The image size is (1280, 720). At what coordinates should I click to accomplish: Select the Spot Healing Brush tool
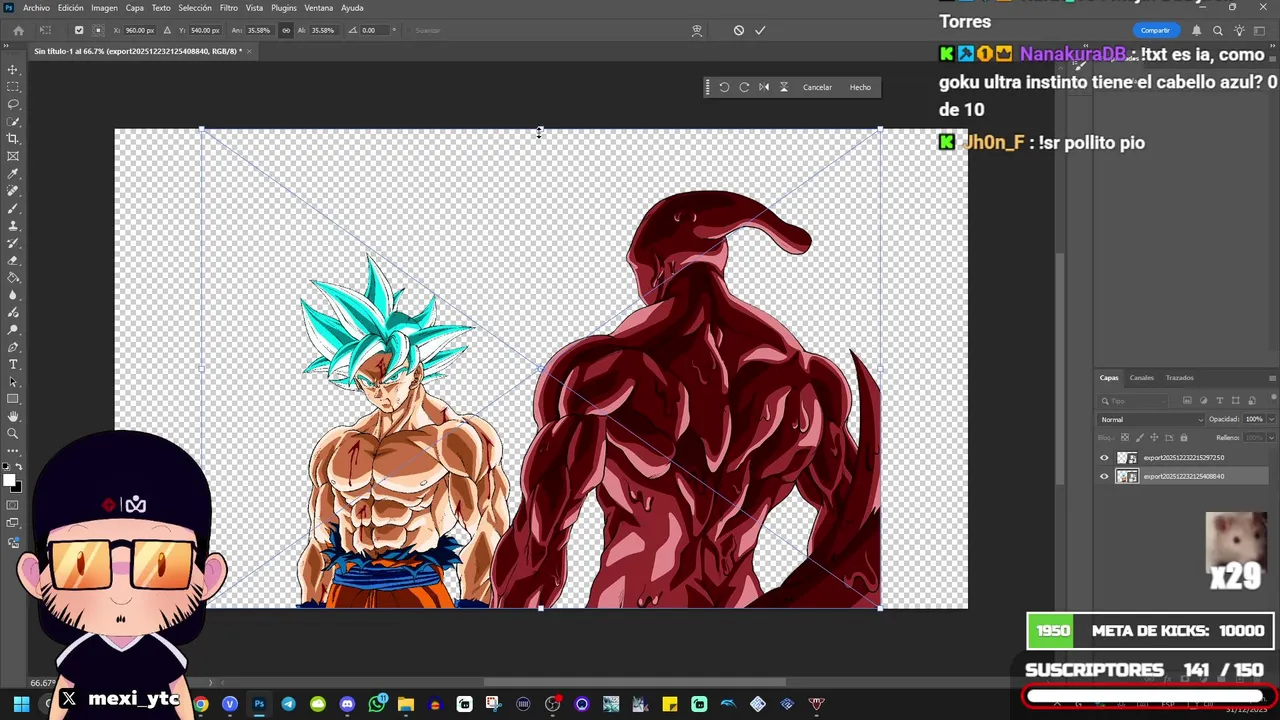coord(13,191)
